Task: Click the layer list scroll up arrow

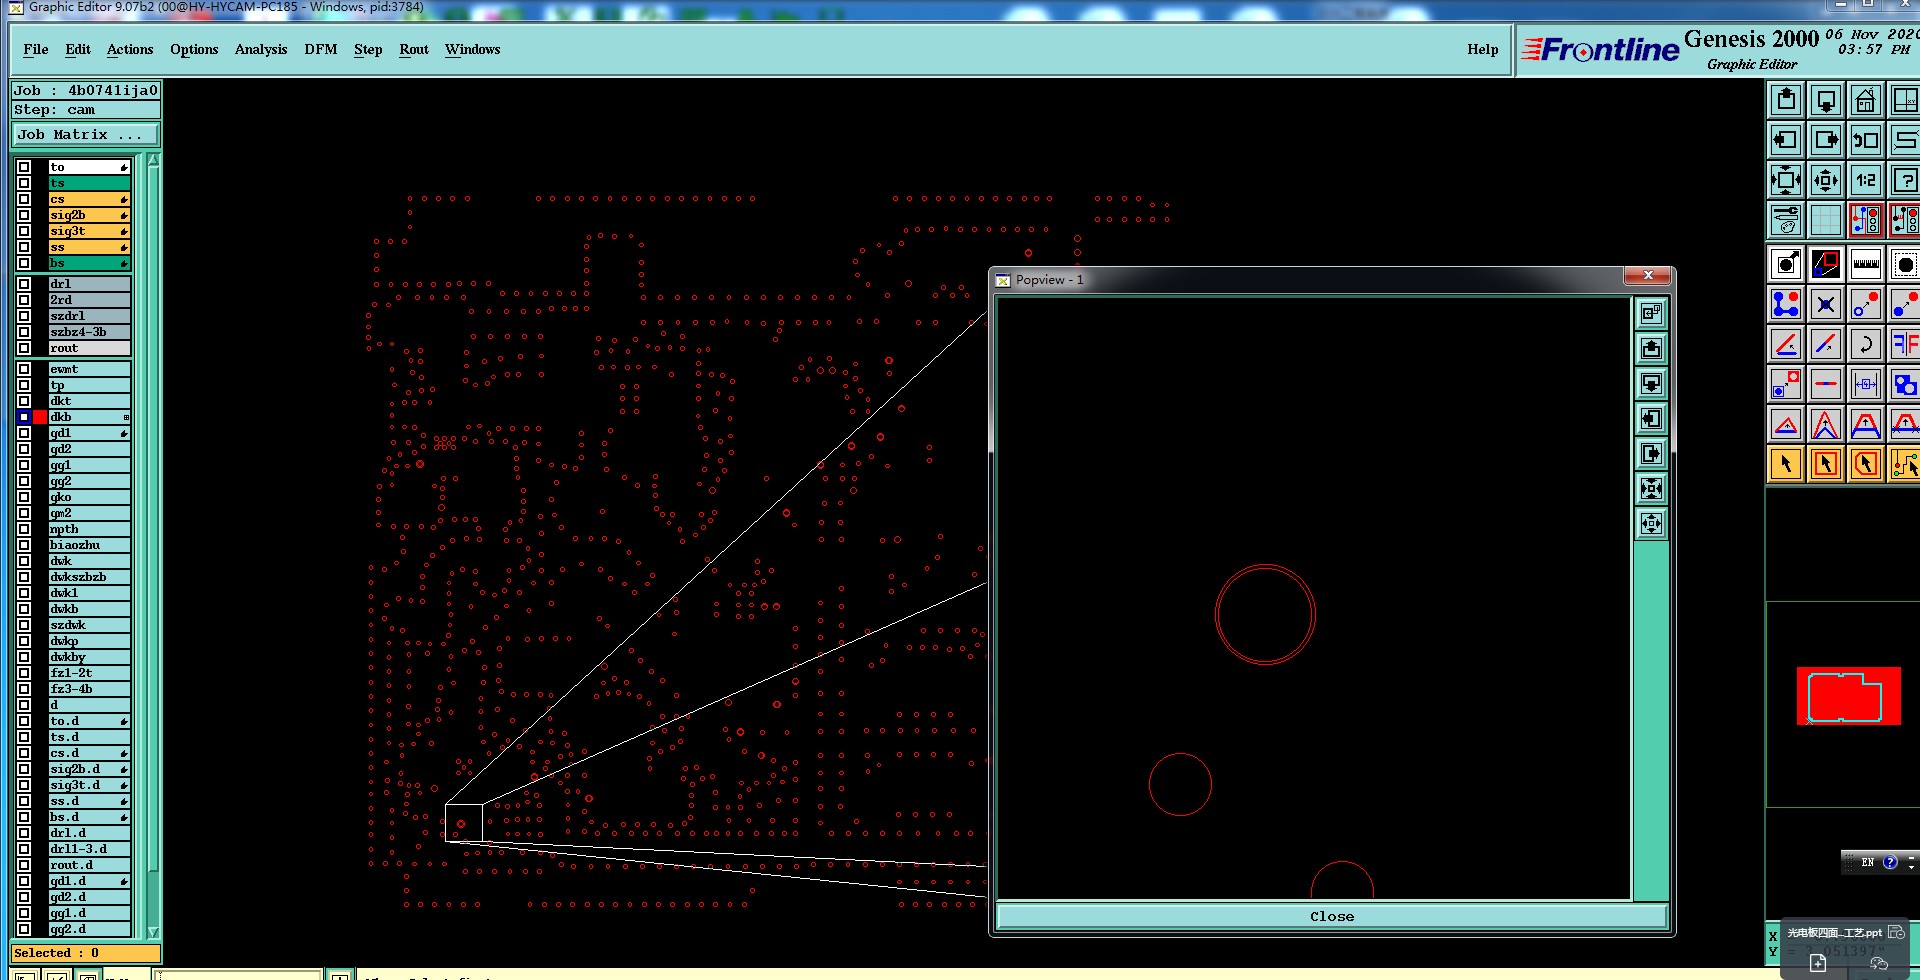Action: click(x=153, y=160)
